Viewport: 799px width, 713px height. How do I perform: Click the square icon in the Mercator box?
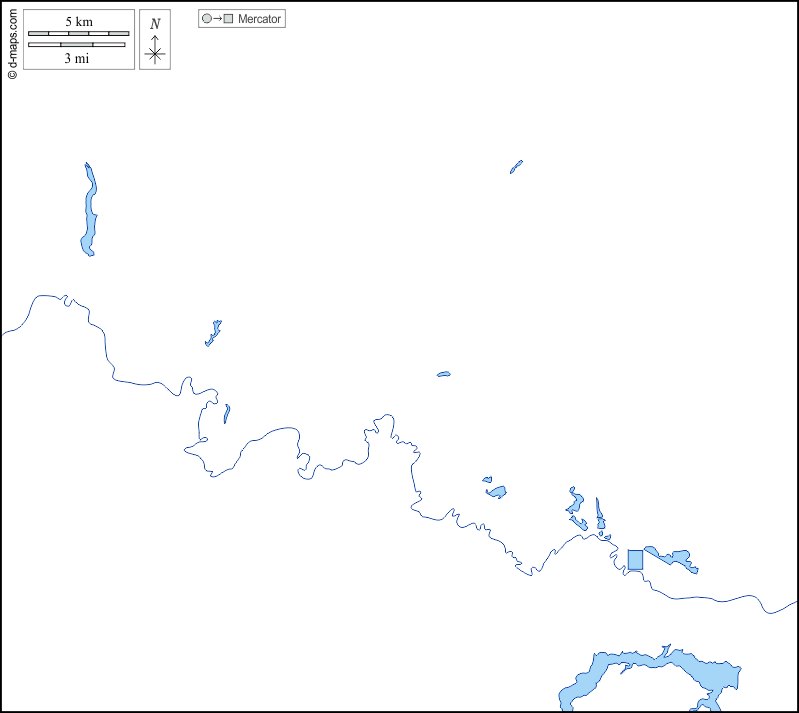tap(228, 19)
